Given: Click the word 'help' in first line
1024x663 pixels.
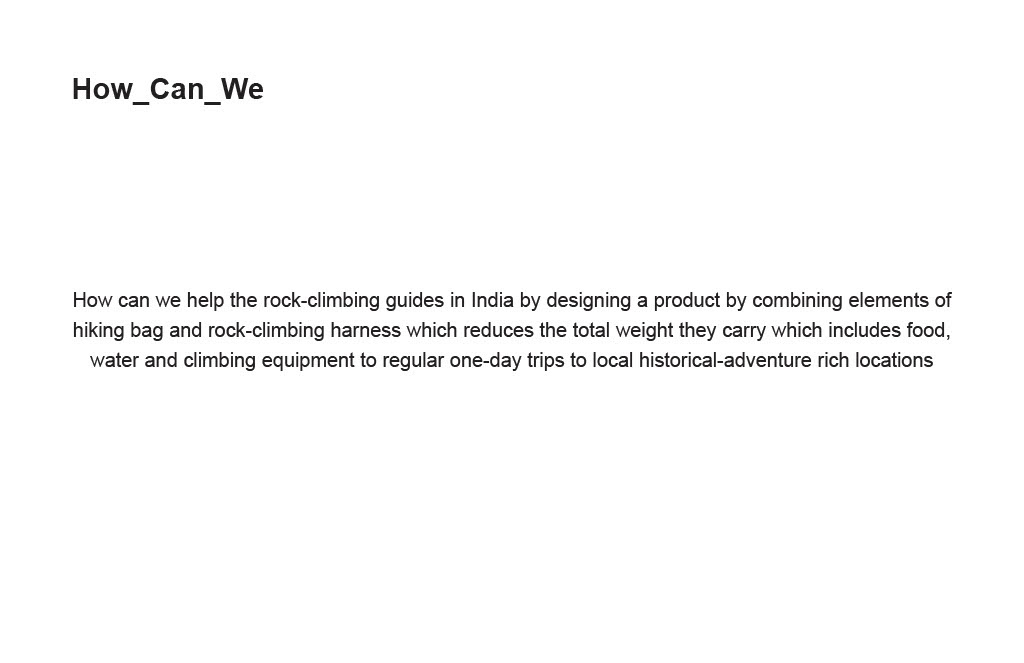Looking at the screenshot, I should pyautogui.click(x=205, y=300).
